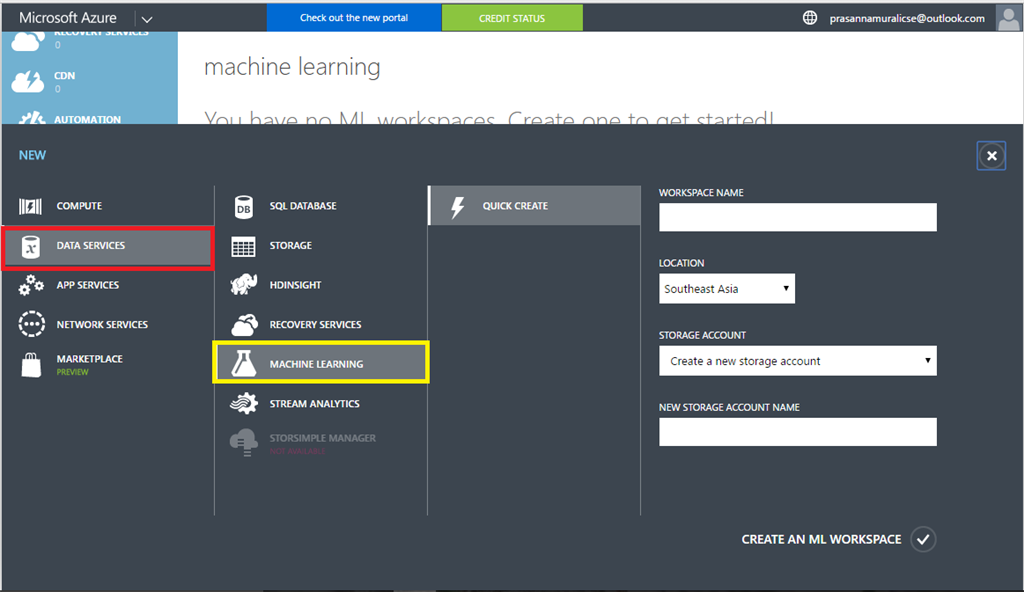The image size is (1024, 592).
Task: Click the globe language icon
Action: 810,18
